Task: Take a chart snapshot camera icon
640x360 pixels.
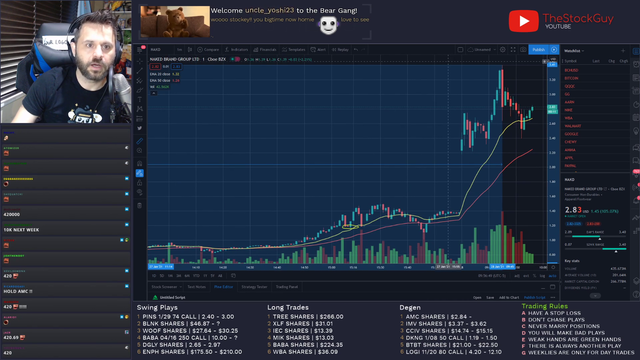Action: [x=523, y=49]
